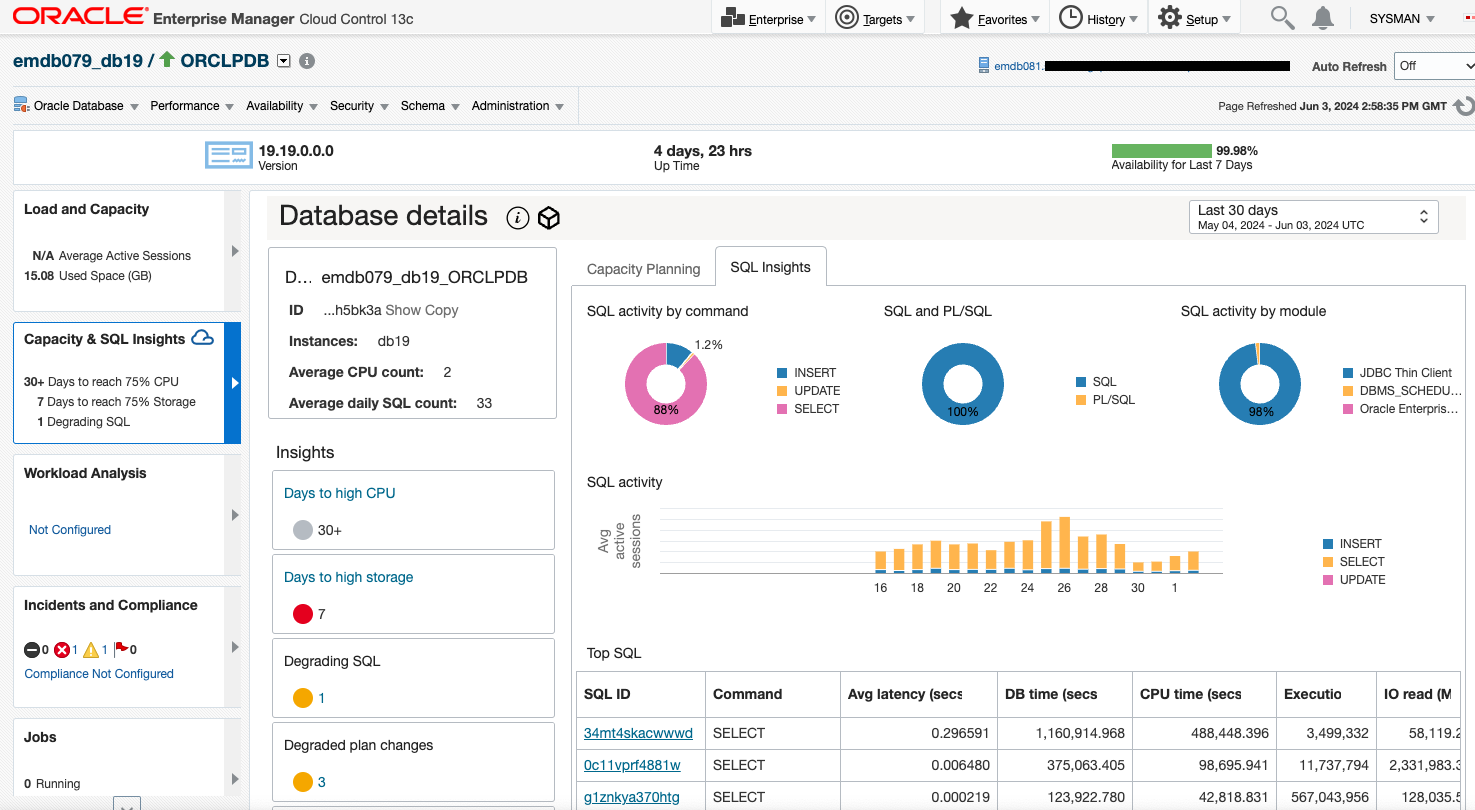
Task: Open the Enterprise menu
Action: 768,19
